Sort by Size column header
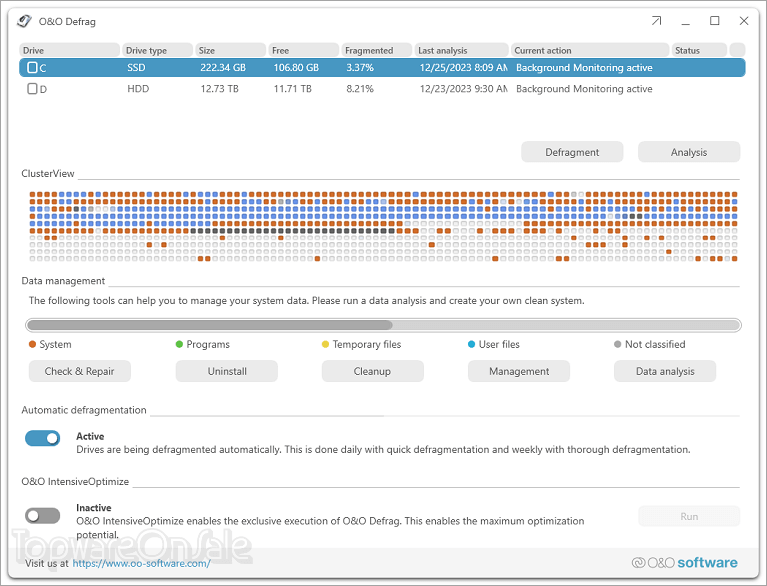This screenshot has width=767, height=586. pos(230,50)
